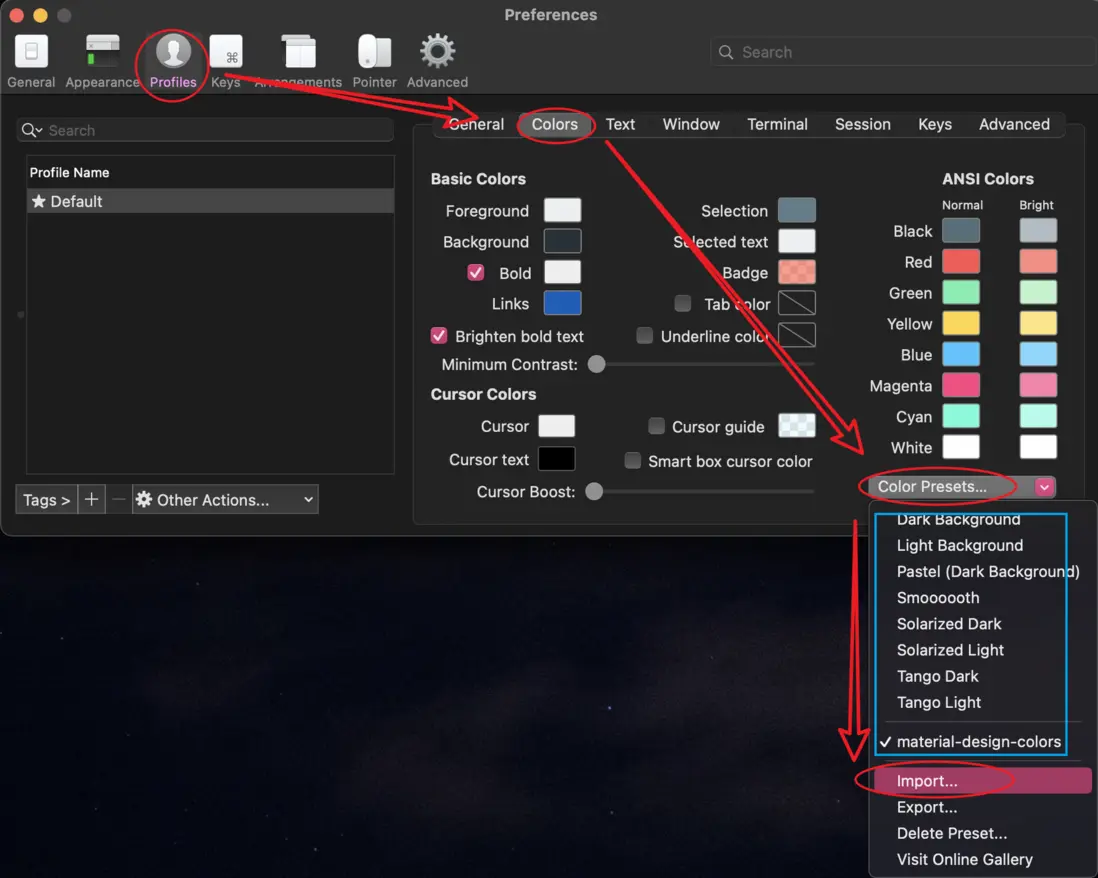Enable the Underline color checkbox
This screenshot has width=1098, height=878.
click(x=644, y=335)
